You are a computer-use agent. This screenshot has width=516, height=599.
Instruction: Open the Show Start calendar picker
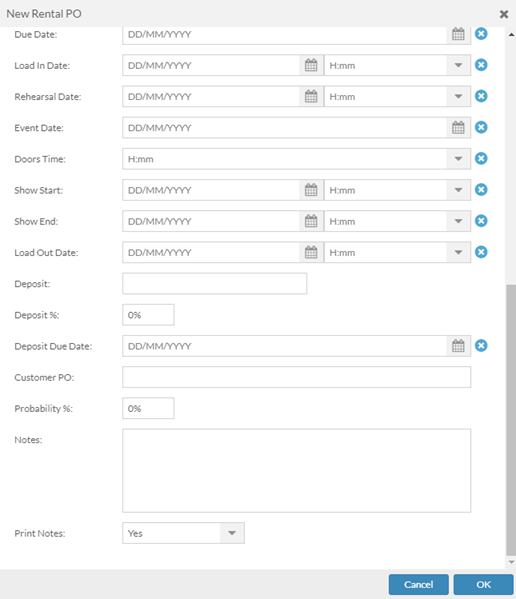pos(311,190)
